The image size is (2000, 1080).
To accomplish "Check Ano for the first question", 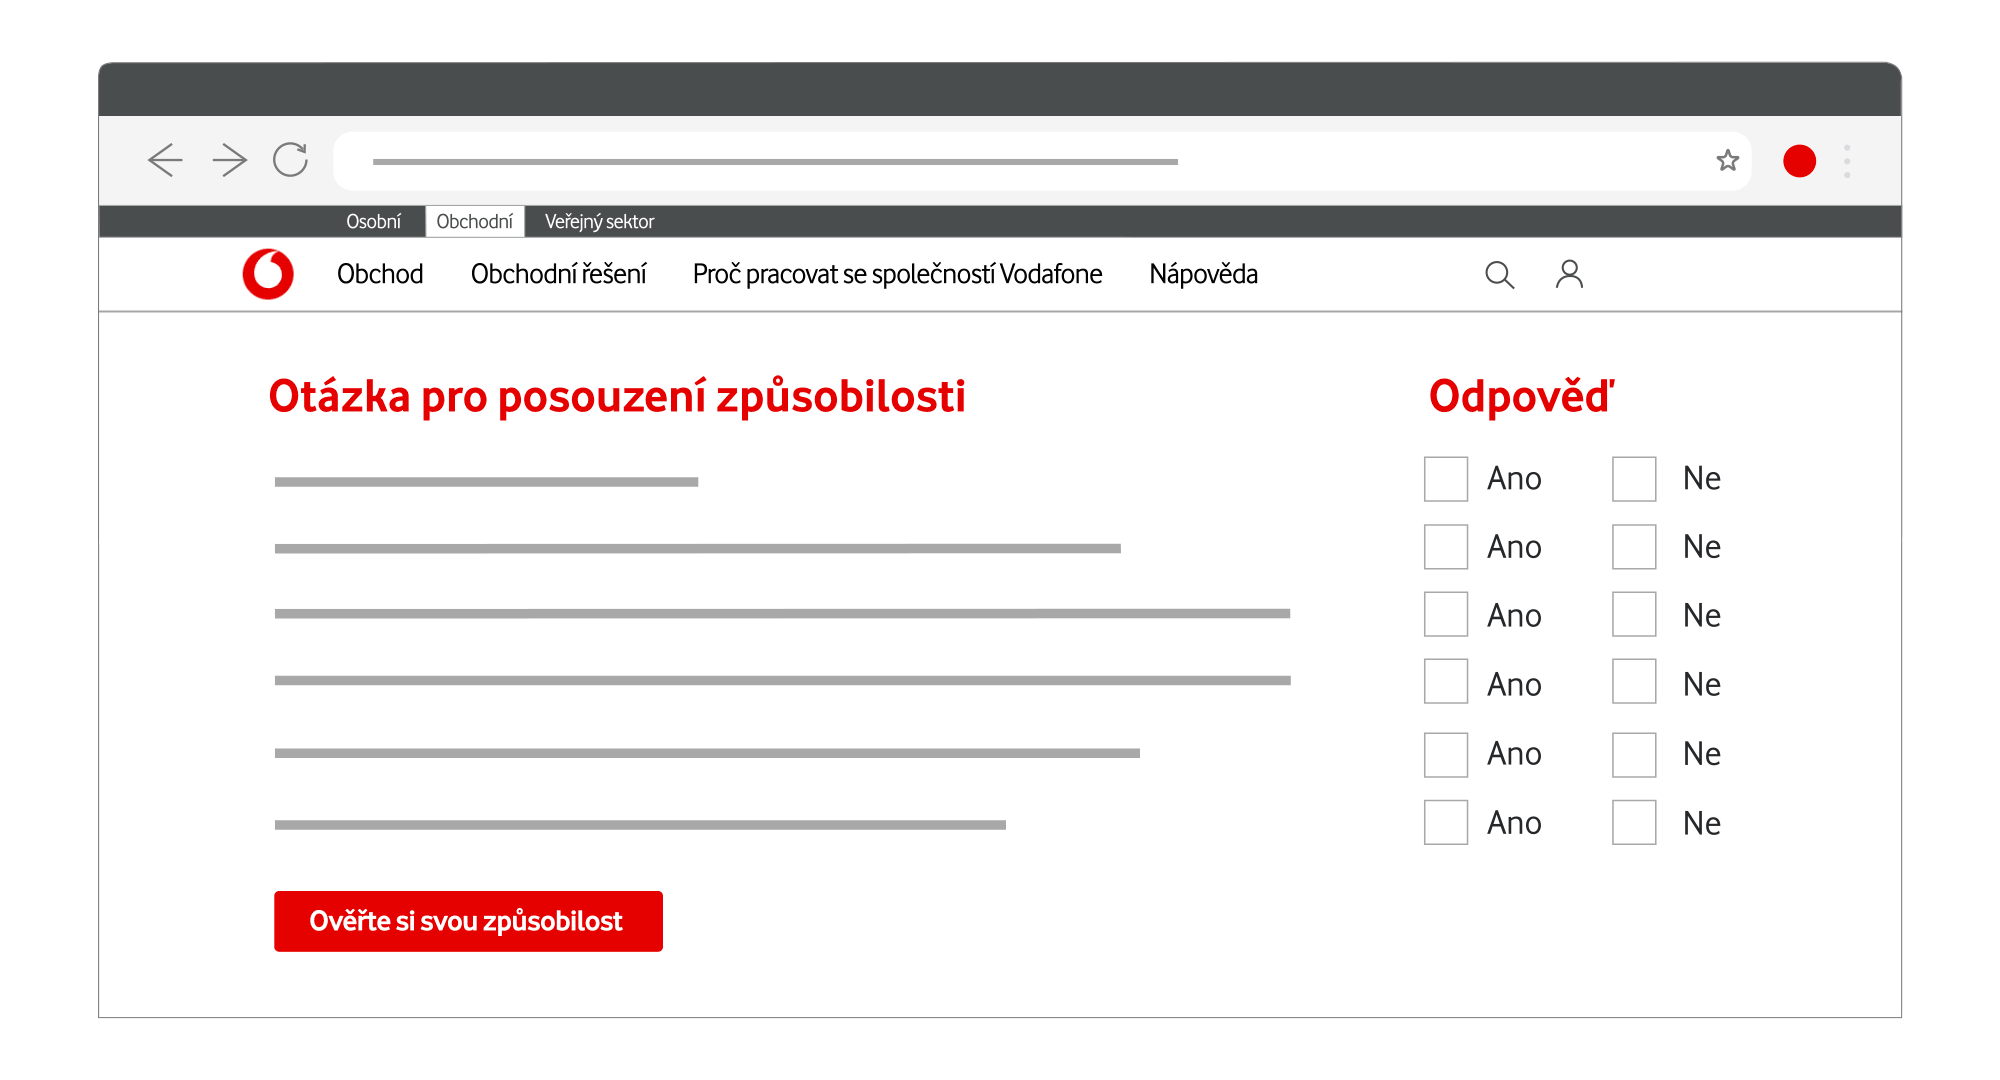I will coord(1446,479).
